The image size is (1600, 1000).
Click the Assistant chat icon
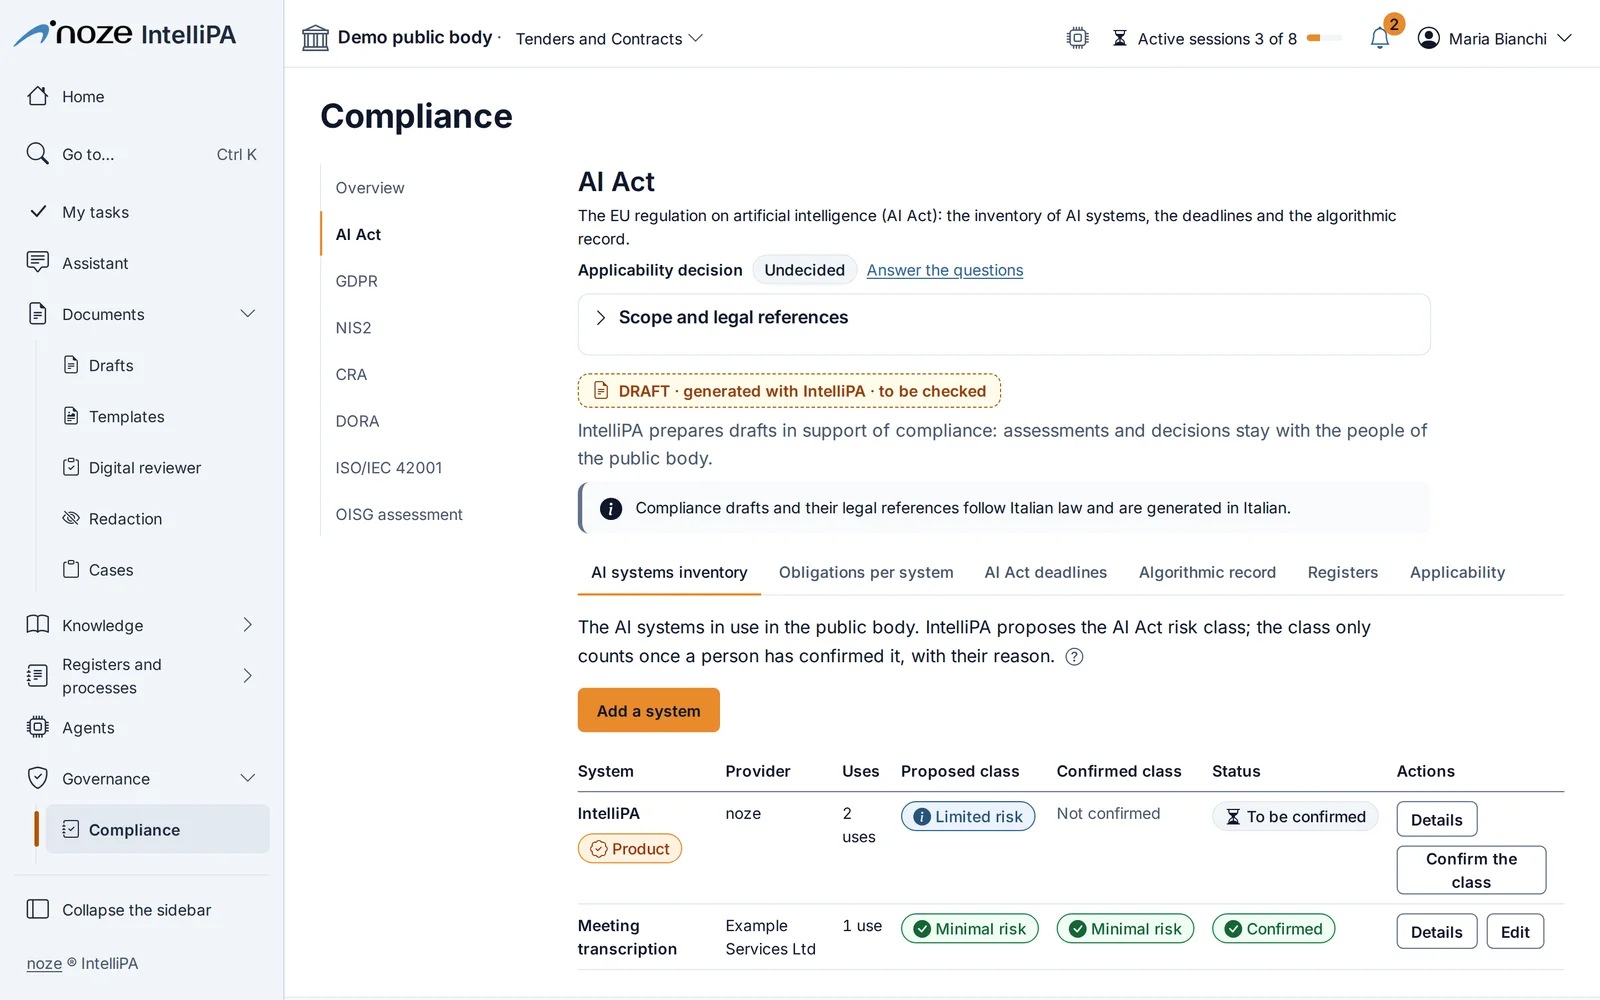pos(38,262)
